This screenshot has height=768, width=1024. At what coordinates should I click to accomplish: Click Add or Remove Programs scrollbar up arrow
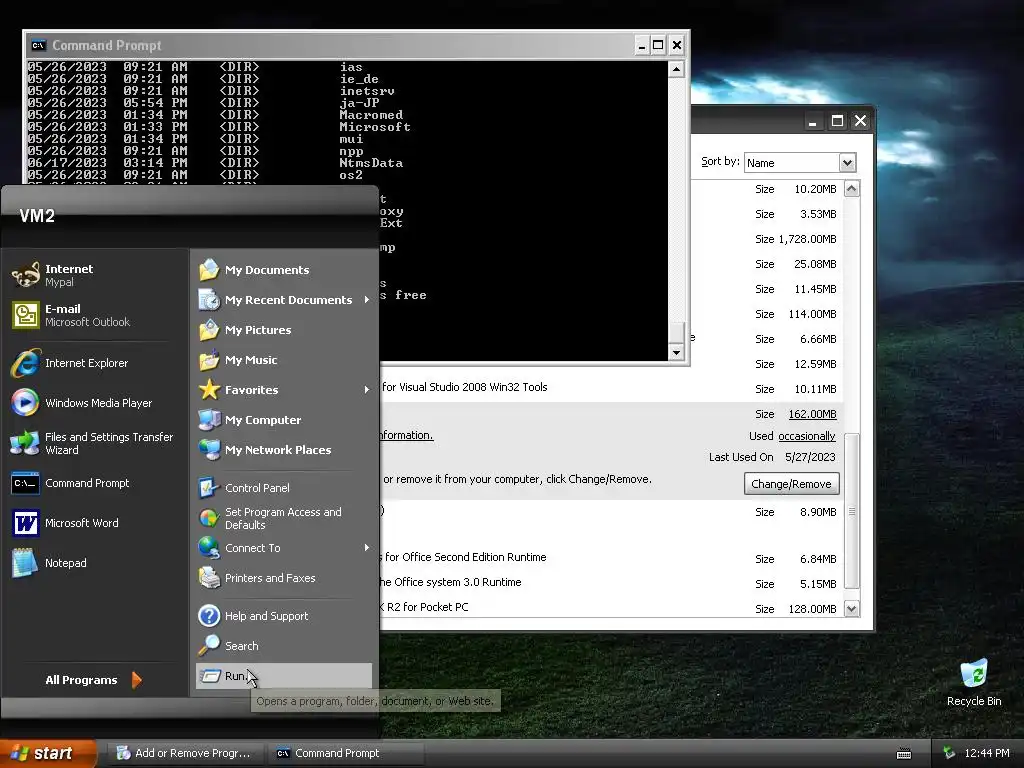point(852,189)
